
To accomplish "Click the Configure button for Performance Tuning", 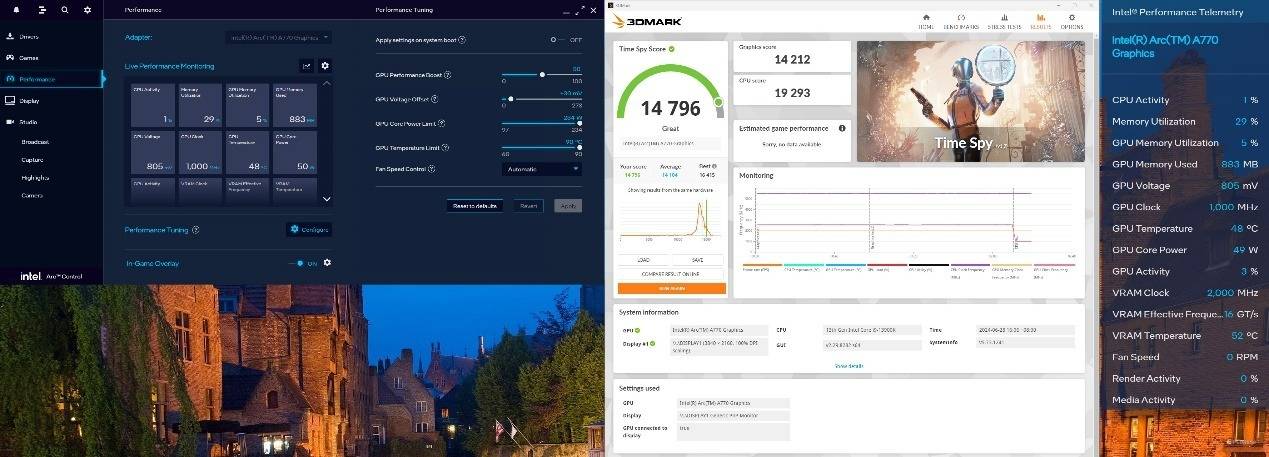I will (309, 229).
